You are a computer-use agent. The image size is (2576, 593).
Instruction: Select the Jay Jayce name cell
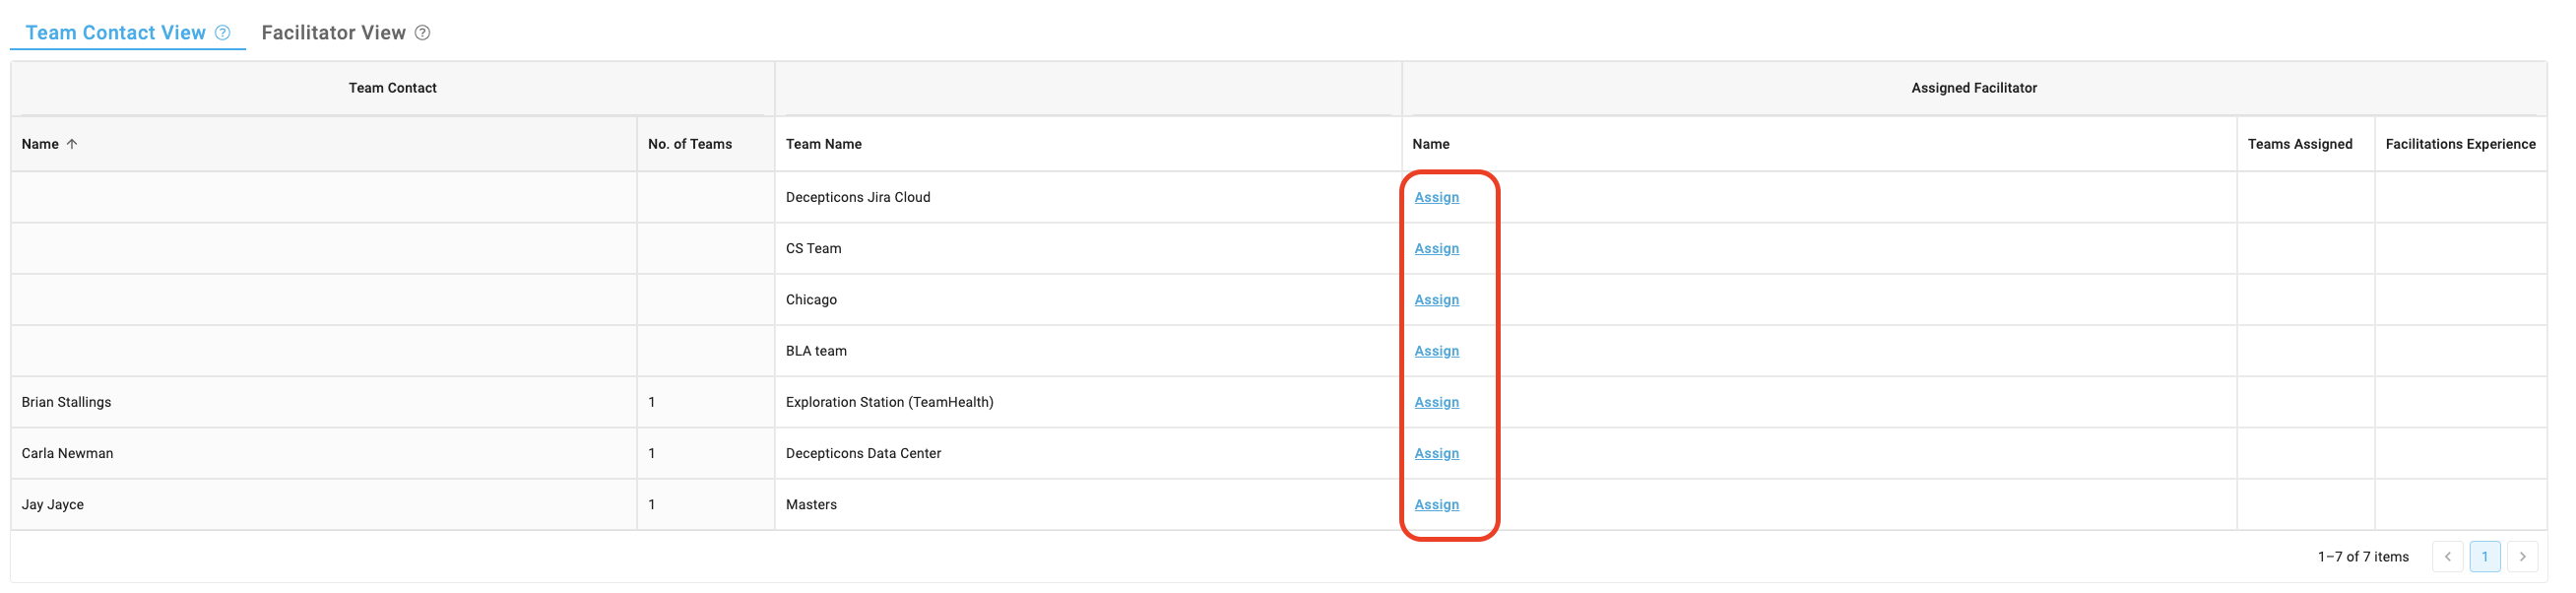point(324,504)
